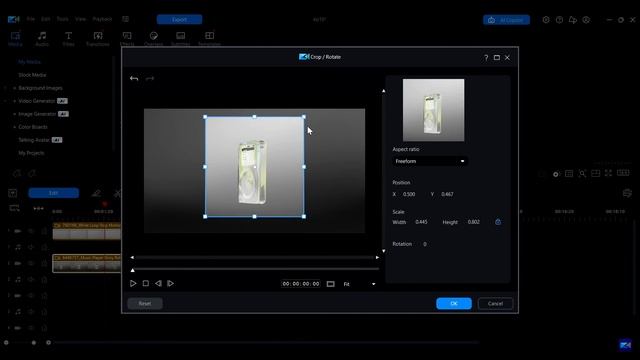
Task: Open the Titles room tab
Action: click(x=69, y=39)
